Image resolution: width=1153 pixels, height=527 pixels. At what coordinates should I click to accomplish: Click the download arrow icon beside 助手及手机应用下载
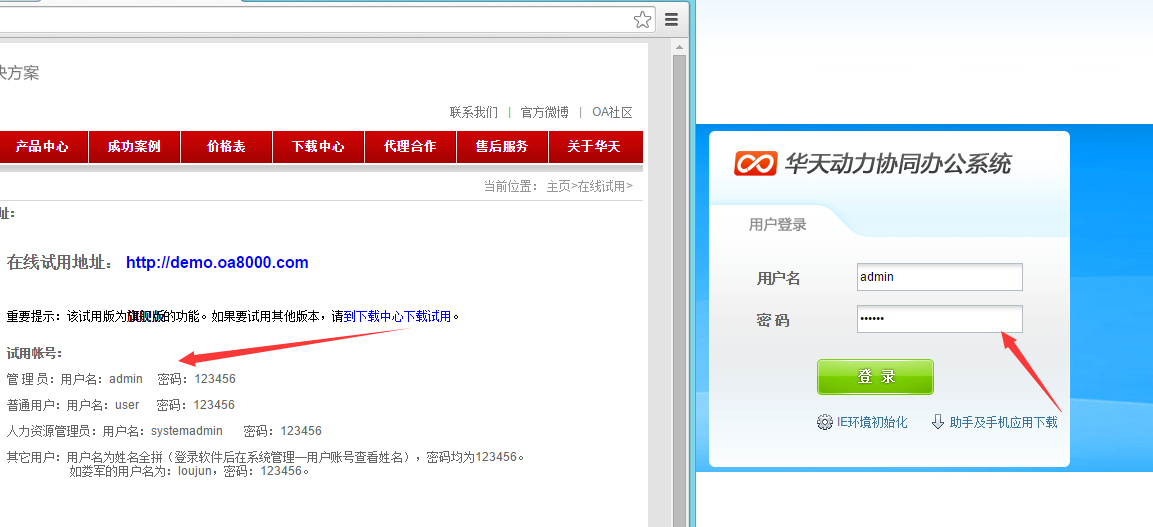point(938,422)
